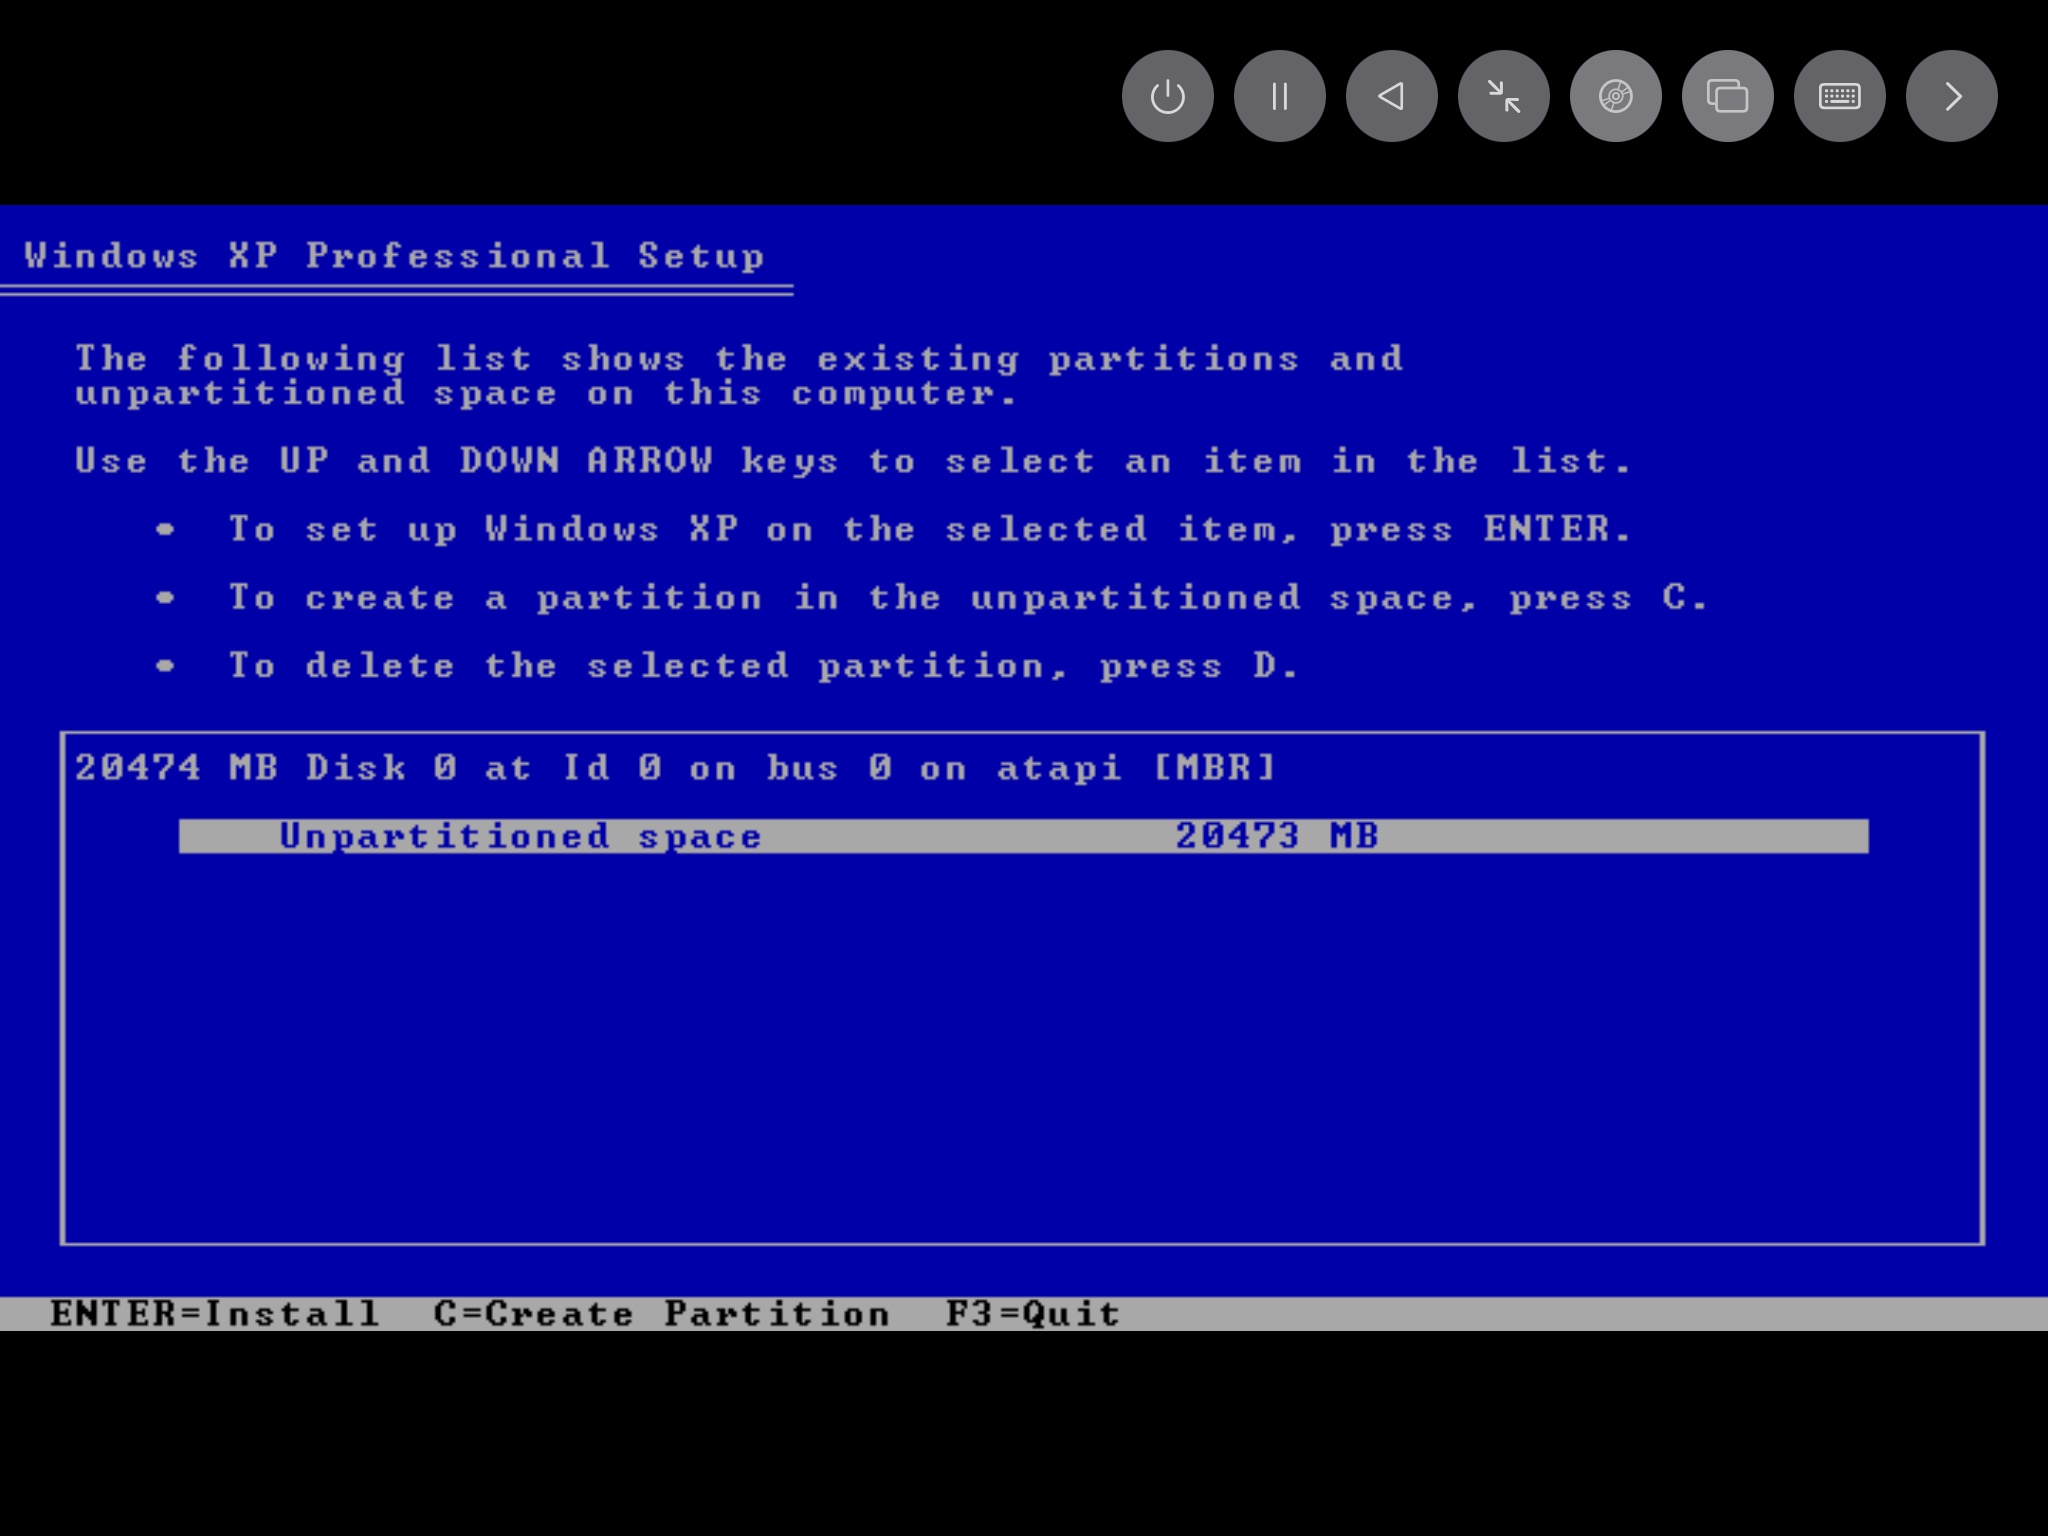Click the 'press C' create partition instruction

click(x=968, y=598)
